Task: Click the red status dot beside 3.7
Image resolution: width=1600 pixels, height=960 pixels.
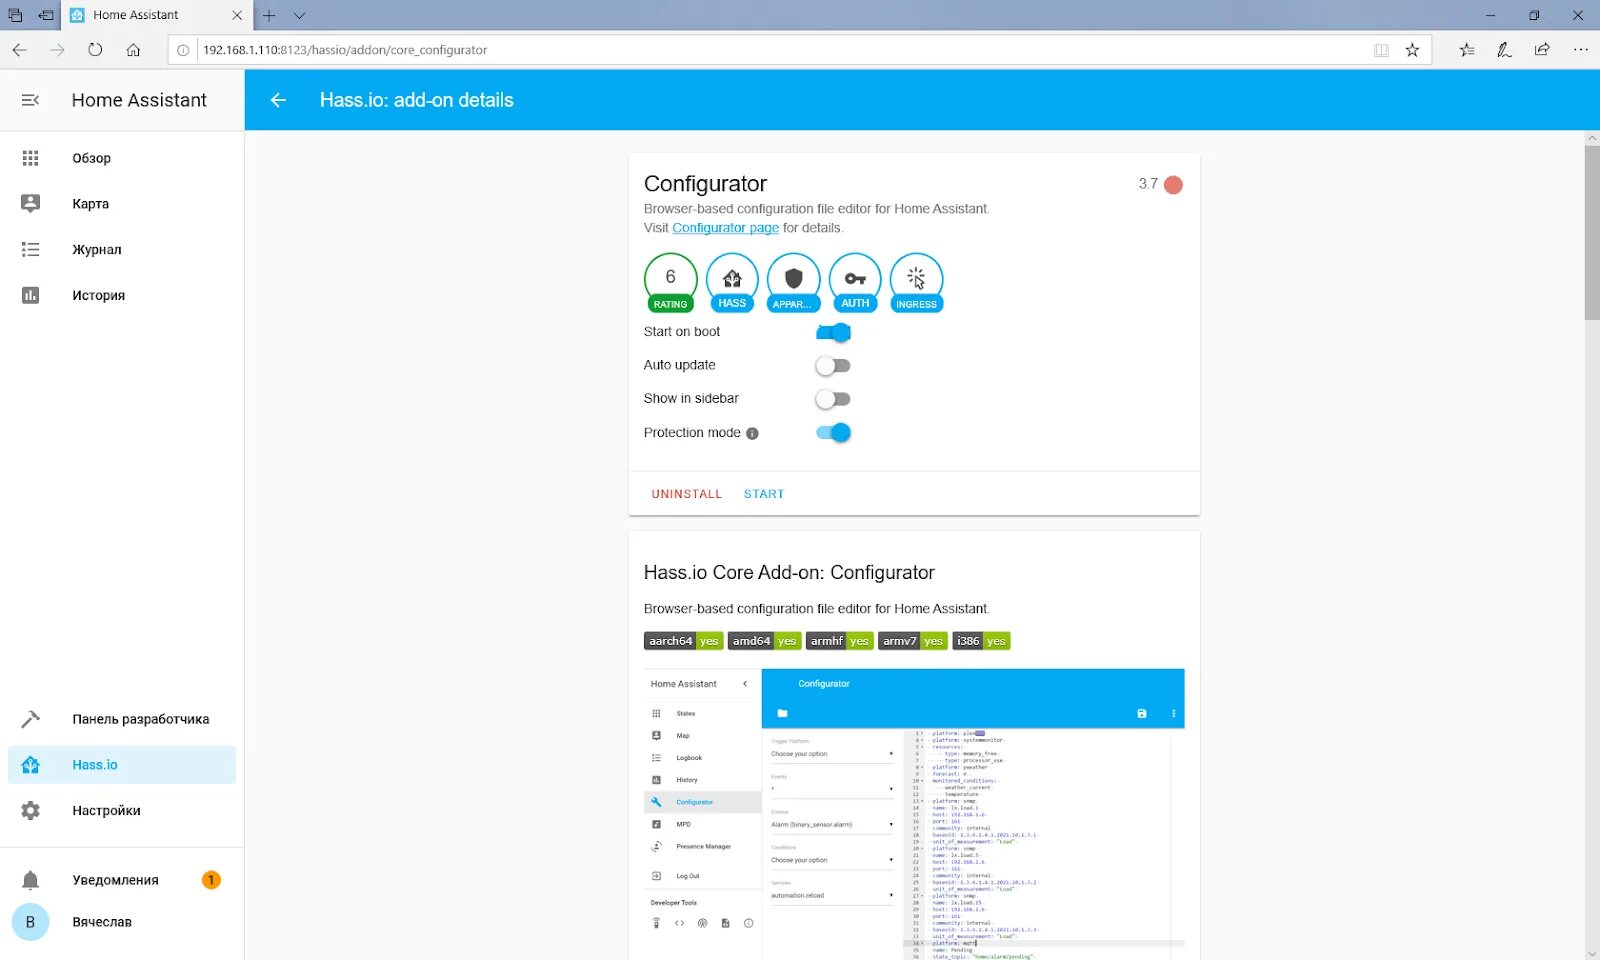Action: click(x=1173, y=185)
